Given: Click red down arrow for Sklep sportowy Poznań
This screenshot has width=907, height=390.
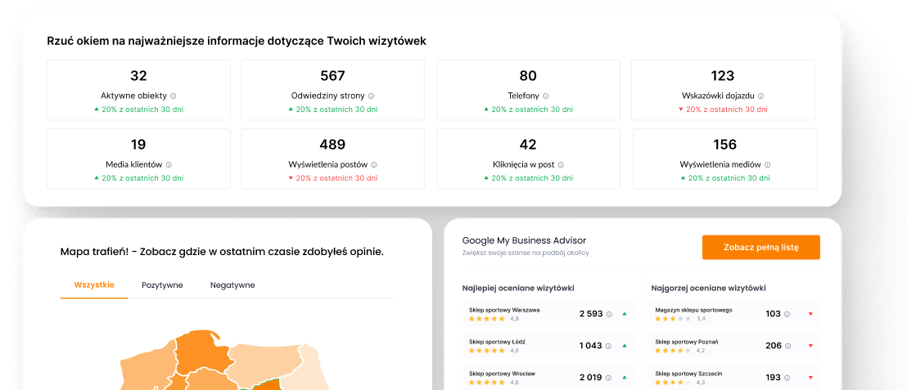Looking at the screenshot, I should coord(810,346).
